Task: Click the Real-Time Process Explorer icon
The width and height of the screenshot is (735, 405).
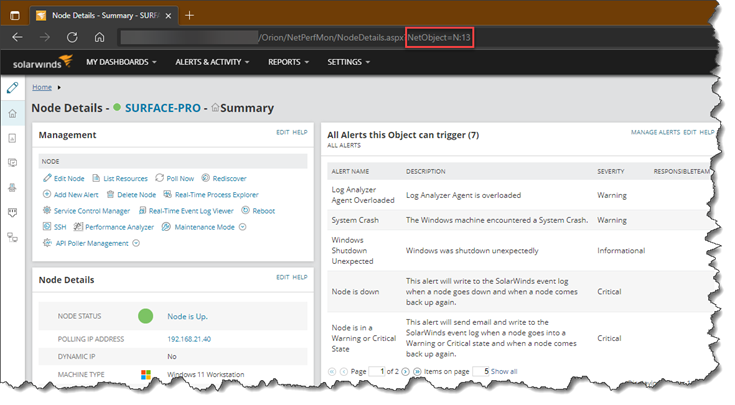Action: coord(167,194)
